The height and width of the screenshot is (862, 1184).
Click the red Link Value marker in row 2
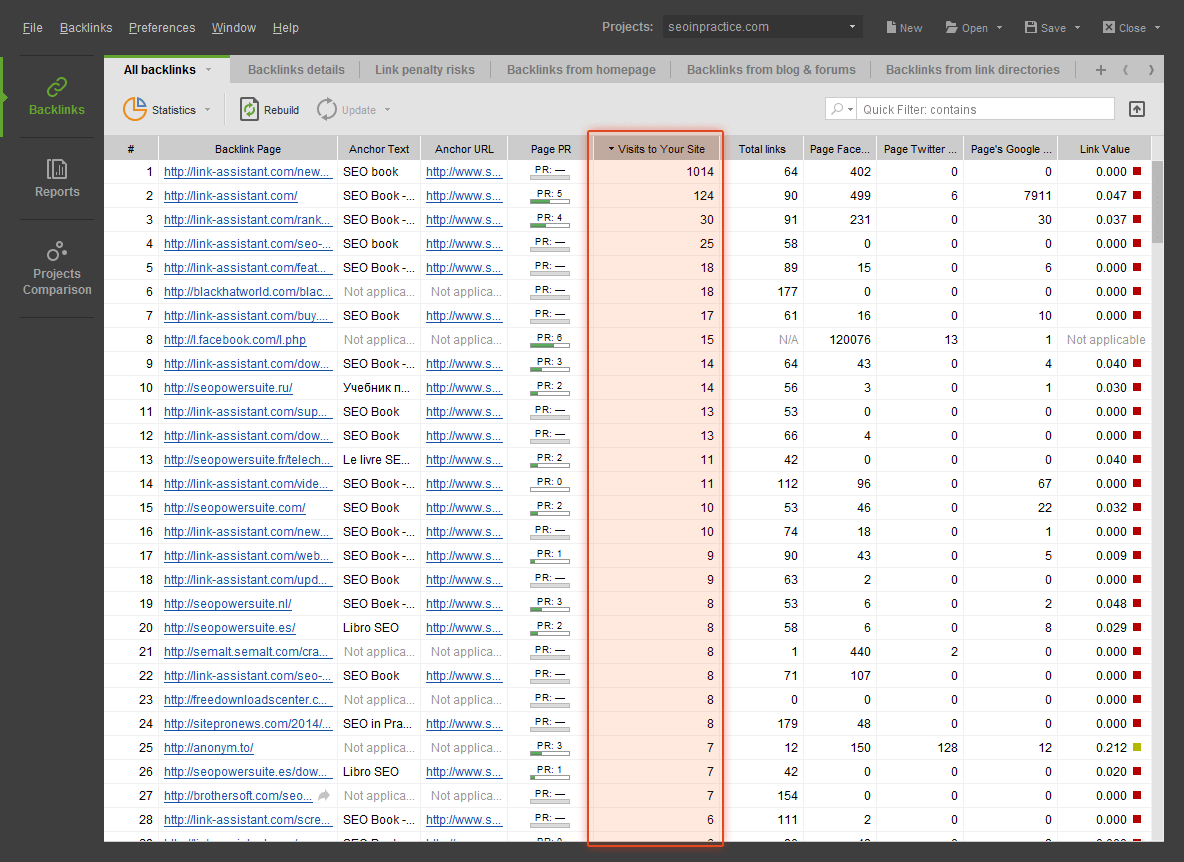[1137, 195]
